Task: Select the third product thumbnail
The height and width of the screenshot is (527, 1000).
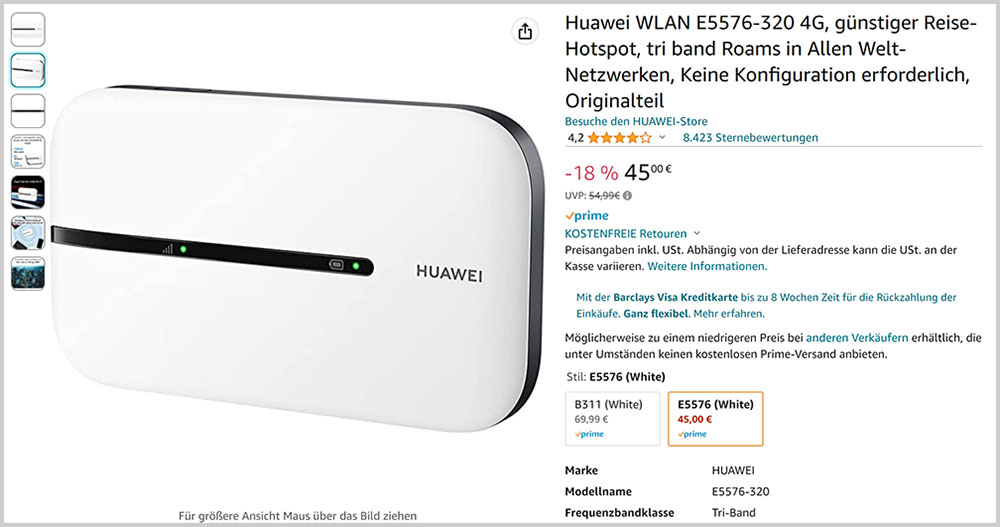Action: click(x=28, y=111)
